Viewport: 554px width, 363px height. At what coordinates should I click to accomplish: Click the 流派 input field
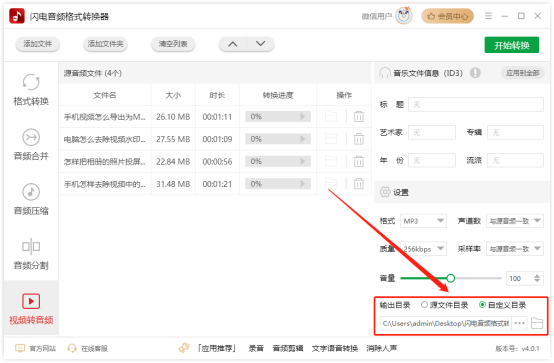(515, 160)
